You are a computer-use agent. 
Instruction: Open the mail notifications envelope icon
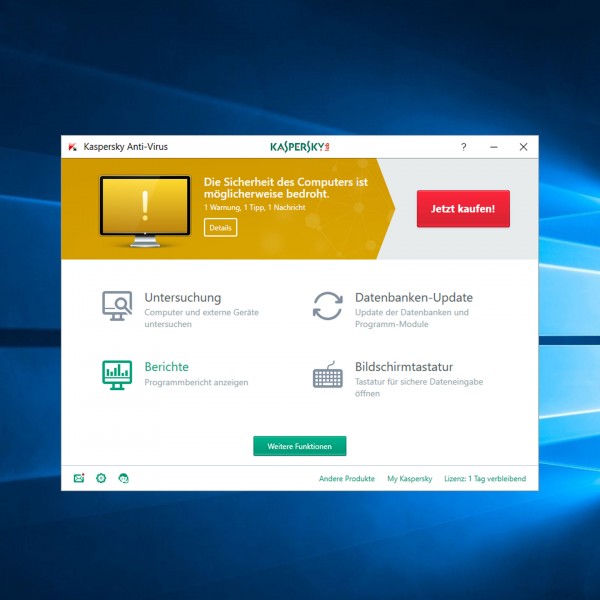[x=79, y=478]
